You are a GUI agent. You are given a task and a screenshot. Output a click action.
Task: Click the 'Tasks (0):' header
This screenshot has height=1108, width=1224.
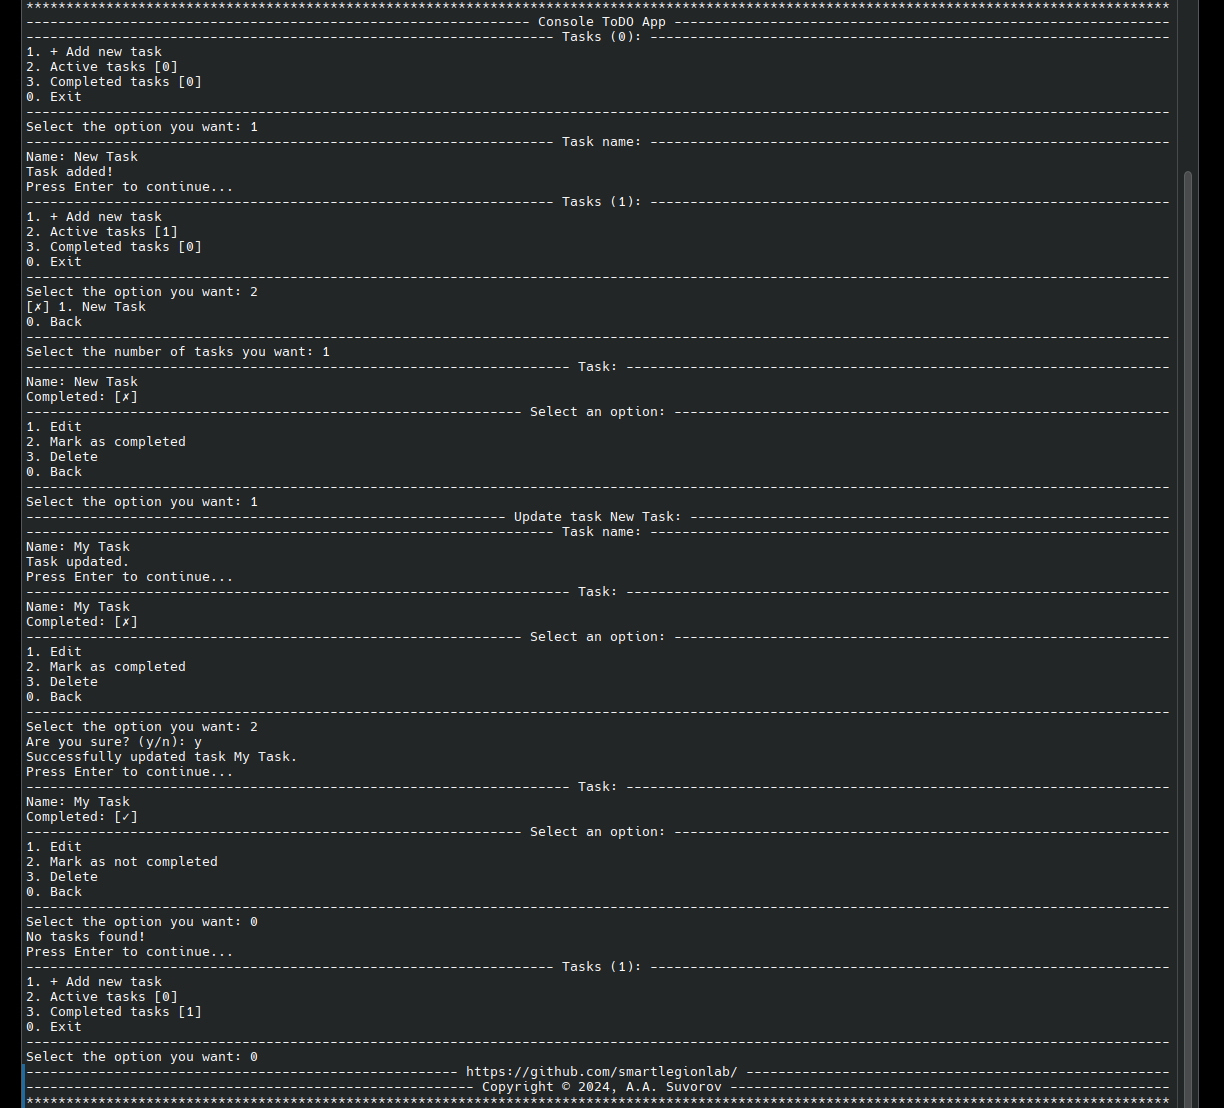coord(602,37)
